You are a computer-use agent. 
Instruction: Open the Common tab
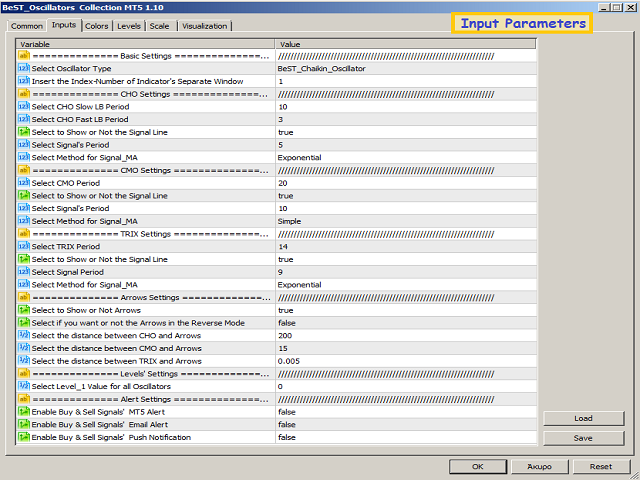[x=27, y=26]
